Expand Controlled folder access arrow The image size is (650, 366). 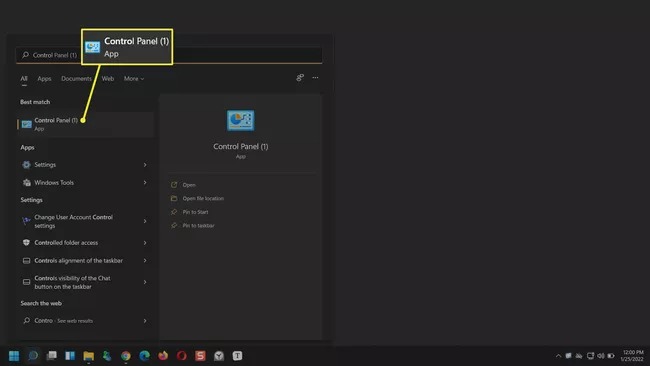click(x=145, y=242)
